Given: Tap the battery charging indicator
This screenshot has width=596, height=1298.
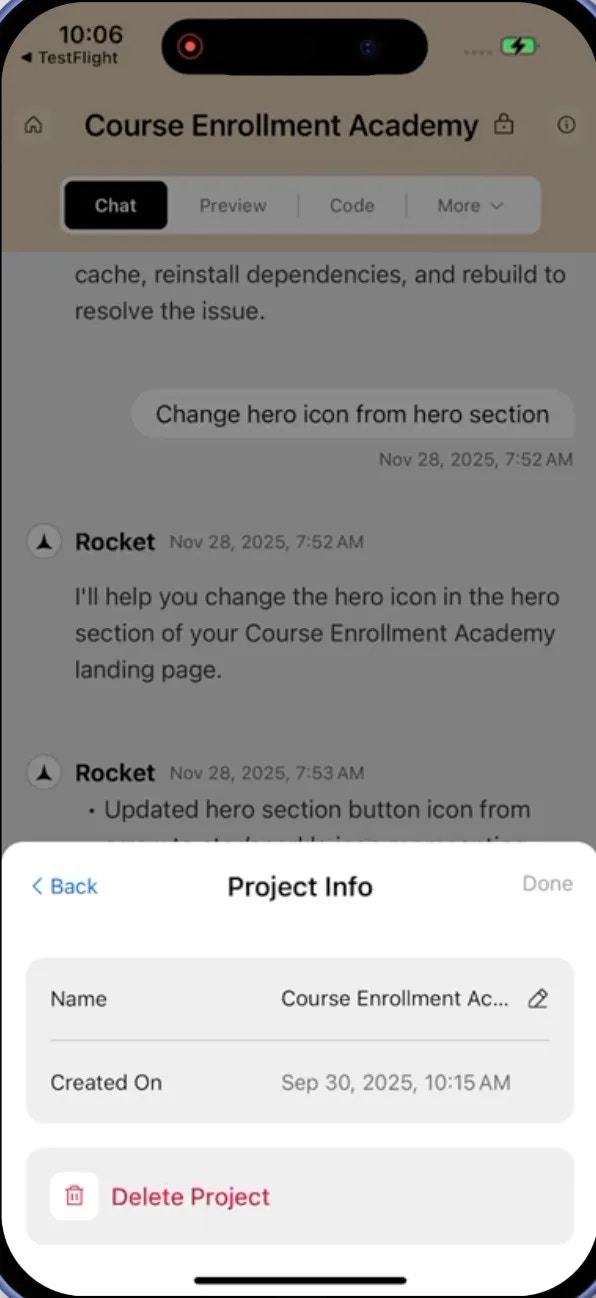Looking at the screenshot, I should point(518,46).
